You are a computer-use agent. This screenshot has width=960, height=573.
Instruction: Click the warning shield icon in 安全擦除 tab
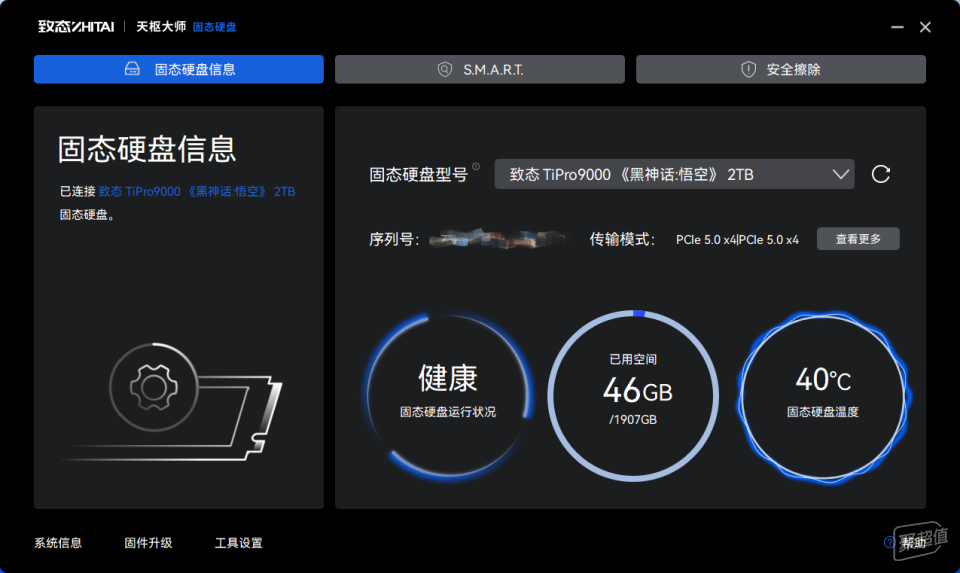(748, 69)
